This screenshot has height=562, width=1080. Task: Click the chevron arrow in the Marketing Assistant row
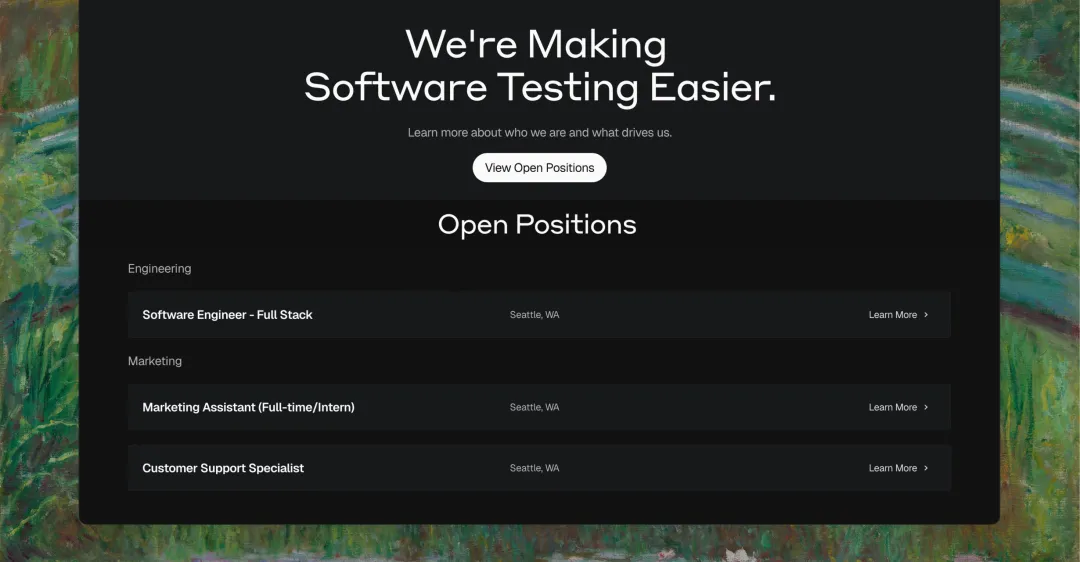[926, 407]
